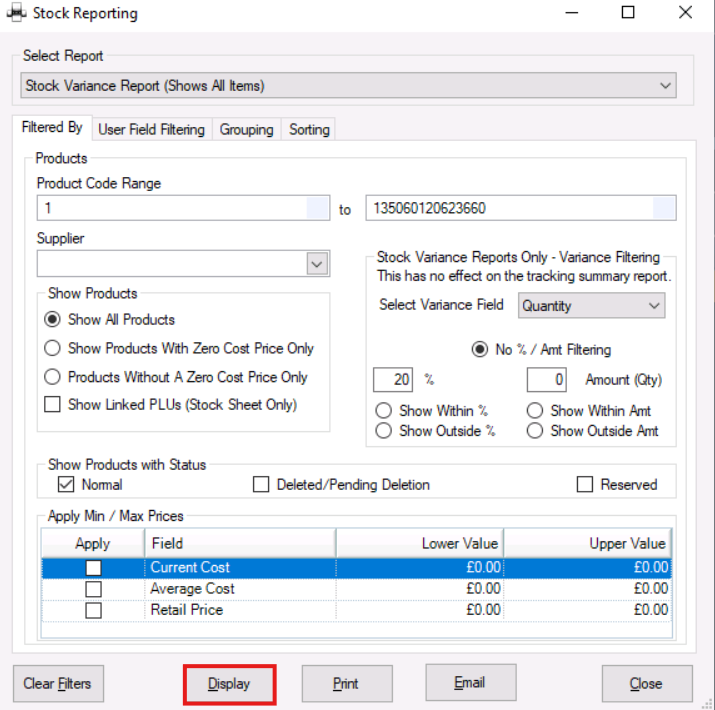The image size is (715, 710).
Task: Click the starting Product Code Range field
Action: point(170,208)
